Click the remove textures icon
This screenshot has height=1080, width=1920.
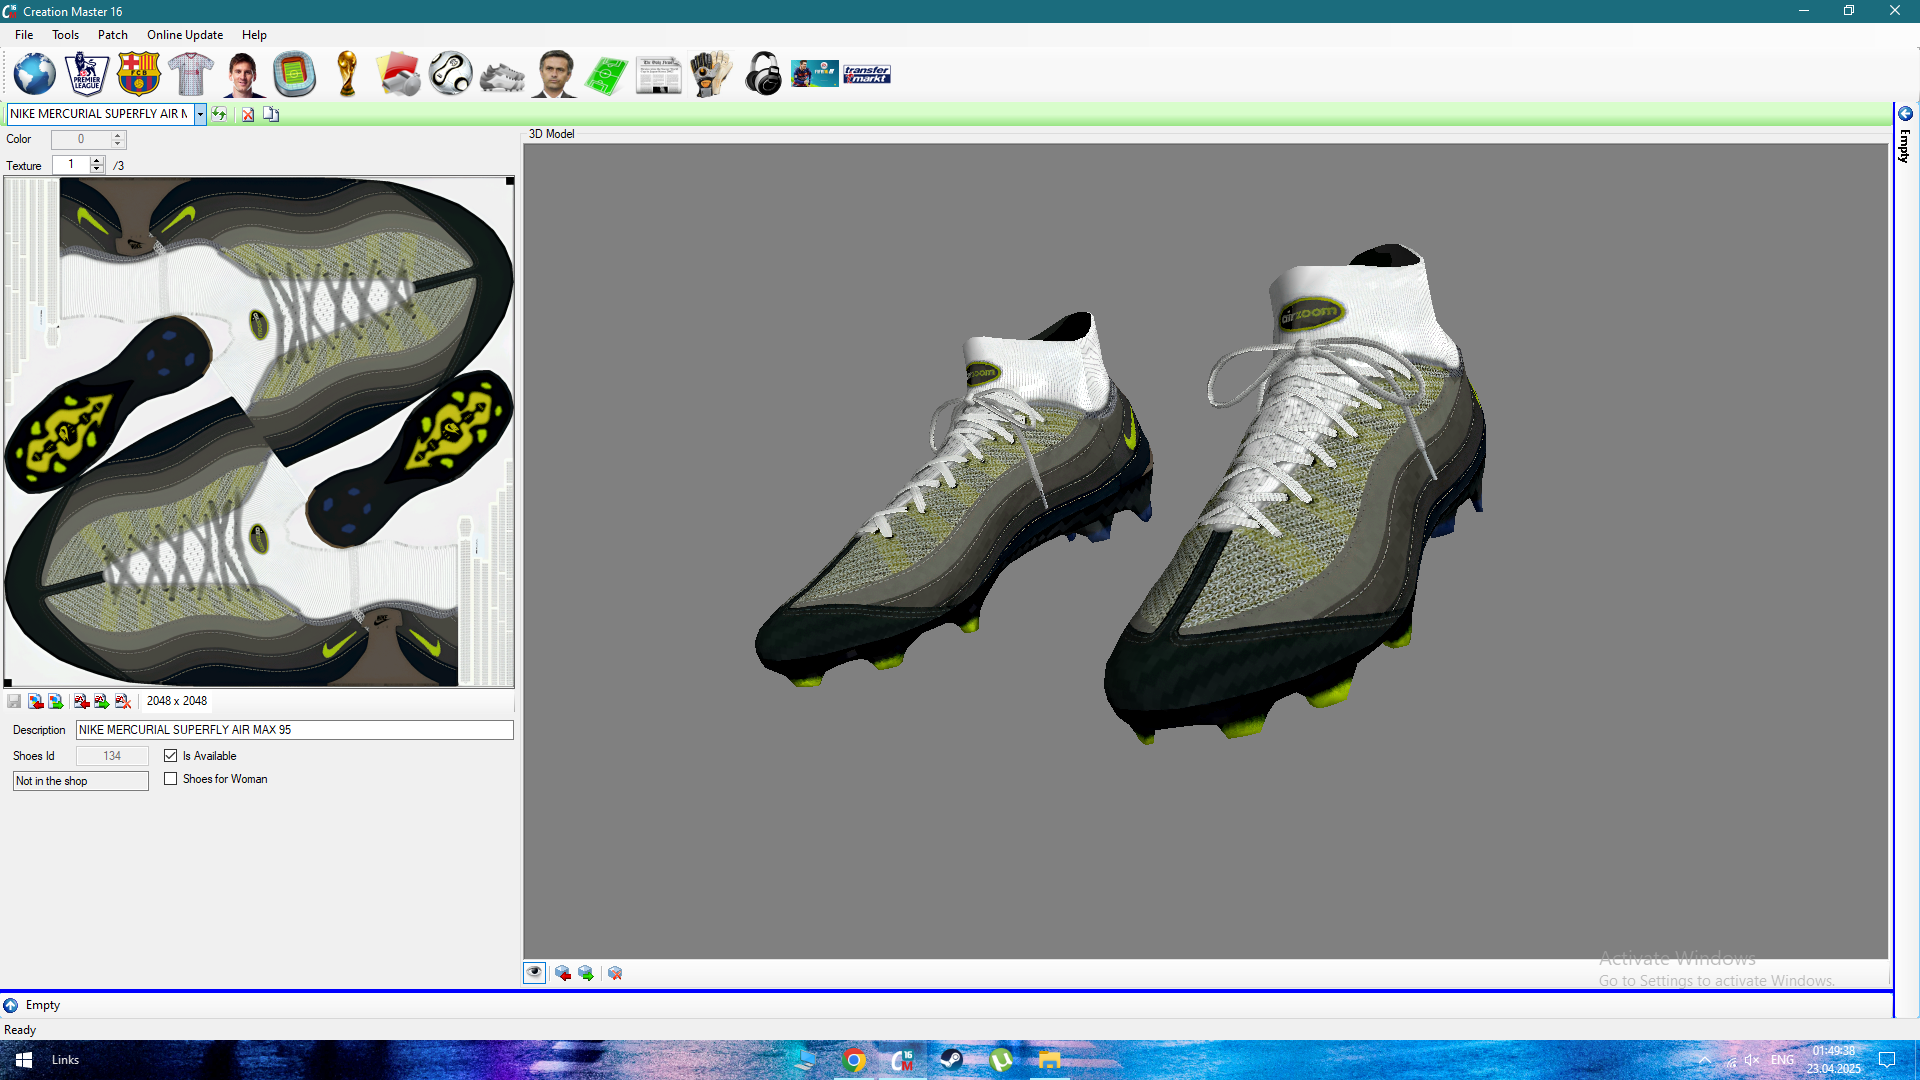(x=123, y=701)
